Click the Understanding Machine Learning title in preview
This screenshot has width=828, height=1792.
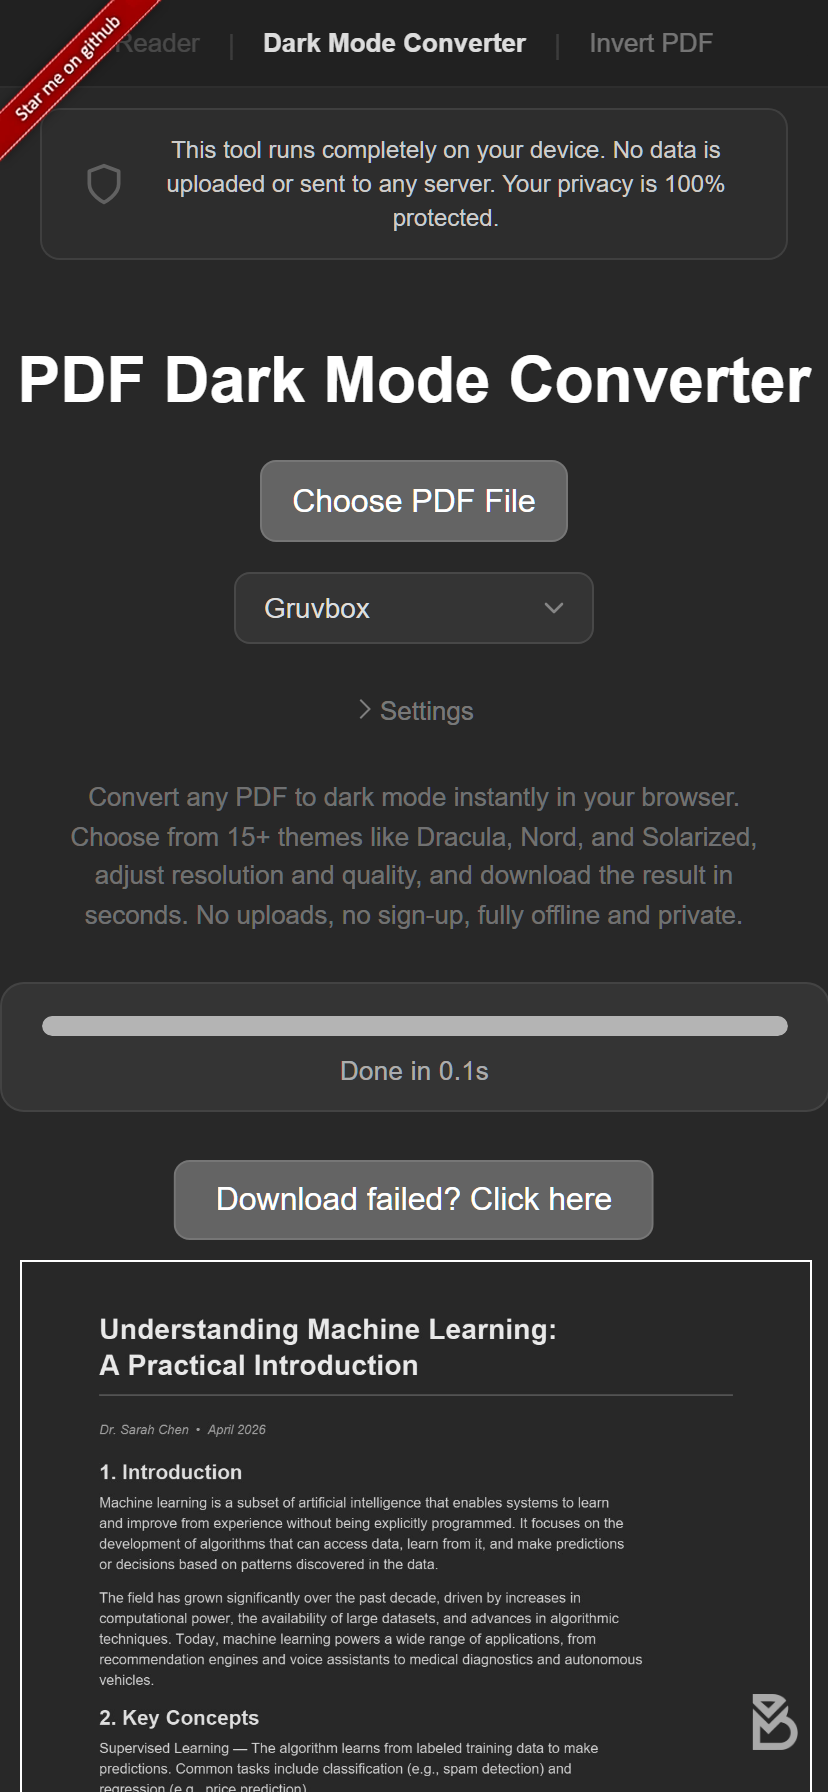coord(328,1346)
